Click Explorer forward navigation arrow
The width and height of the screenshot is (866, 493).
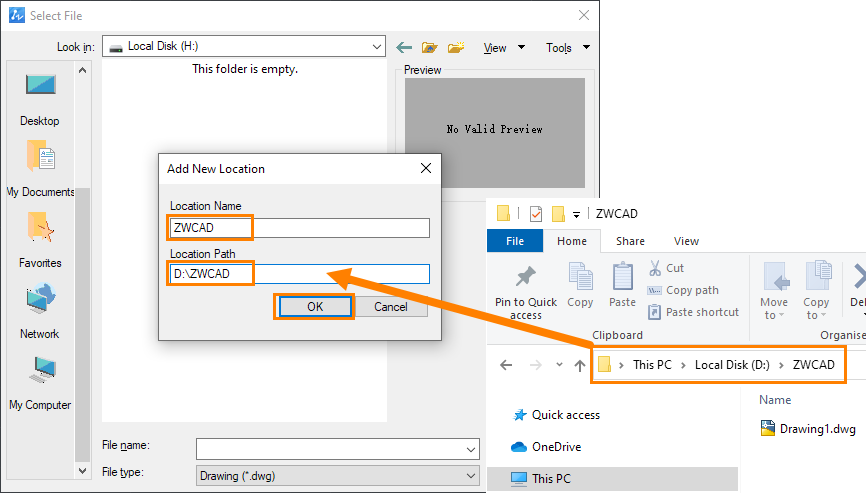pyautogui.click(x=535, y=365)
